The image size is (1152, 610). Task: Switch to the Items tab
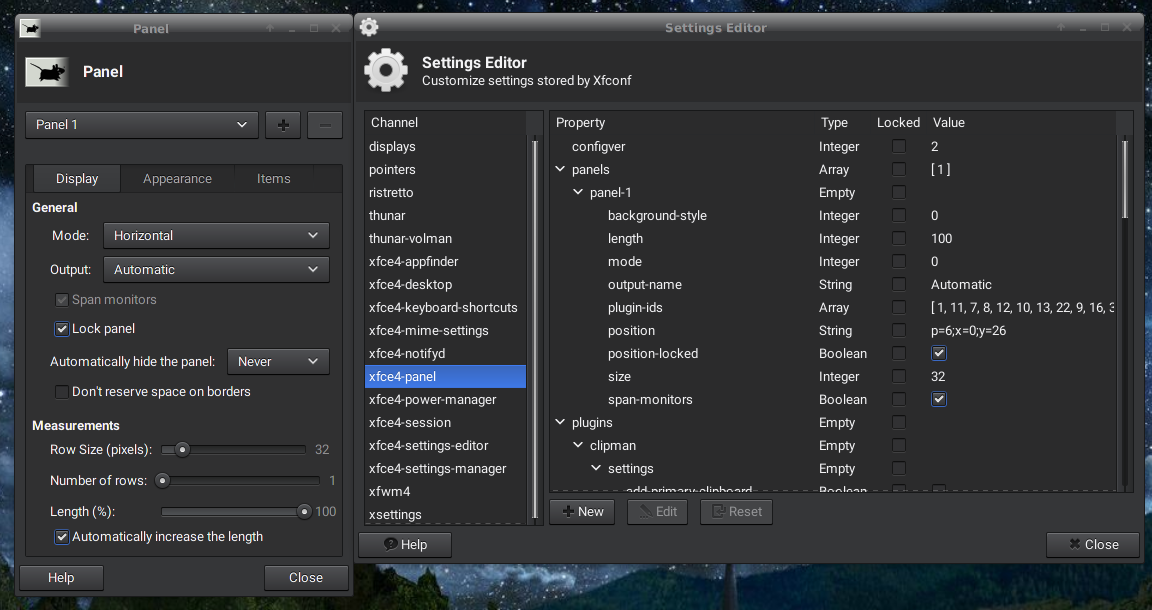[x=273, y=179]
